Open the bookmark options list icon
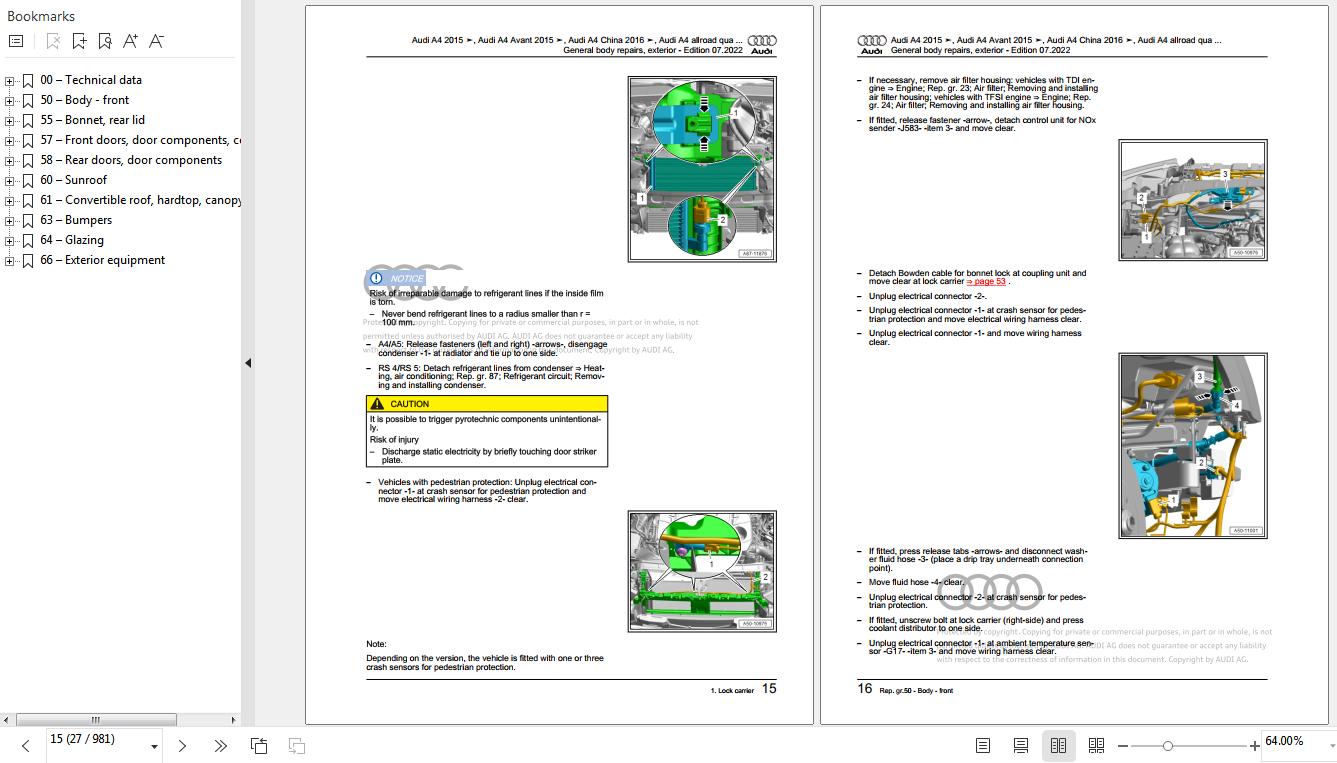This screenshot has width=1337, height=763. (x=16, y=41)
